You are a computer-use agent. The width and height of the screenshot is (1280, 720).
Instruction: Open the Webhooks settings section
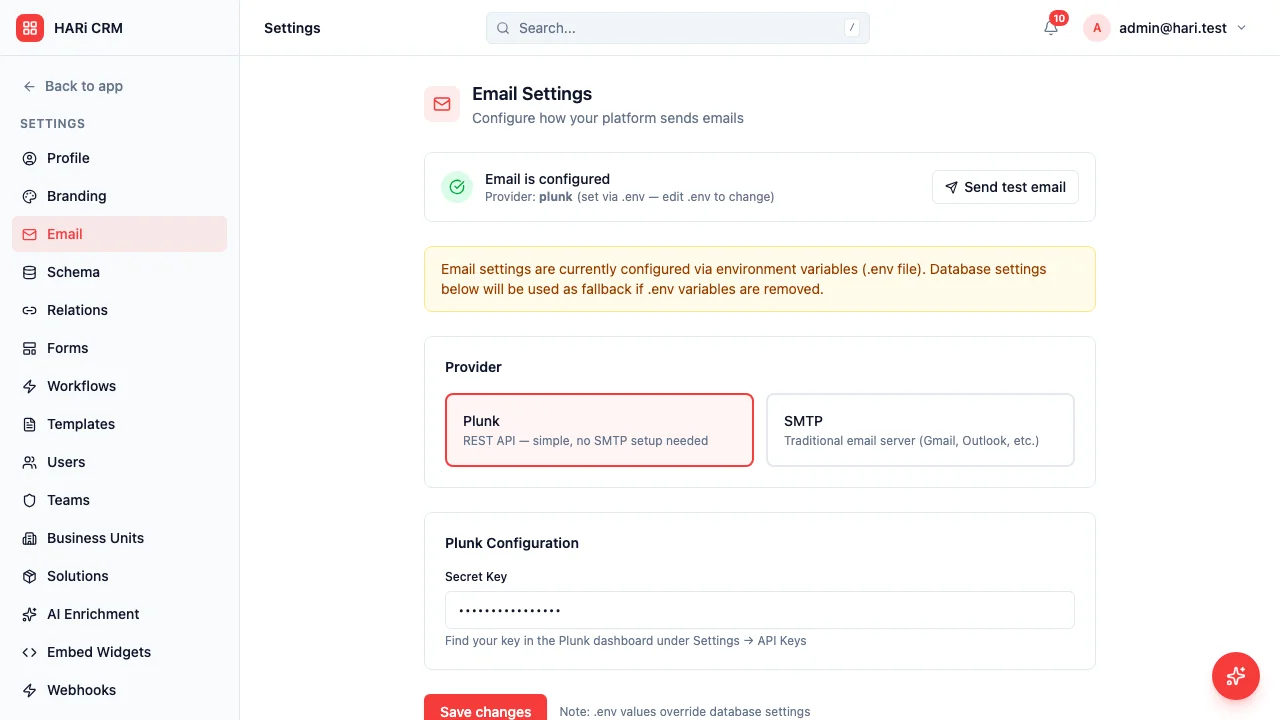pyautogui.click(x=81, y=690)
